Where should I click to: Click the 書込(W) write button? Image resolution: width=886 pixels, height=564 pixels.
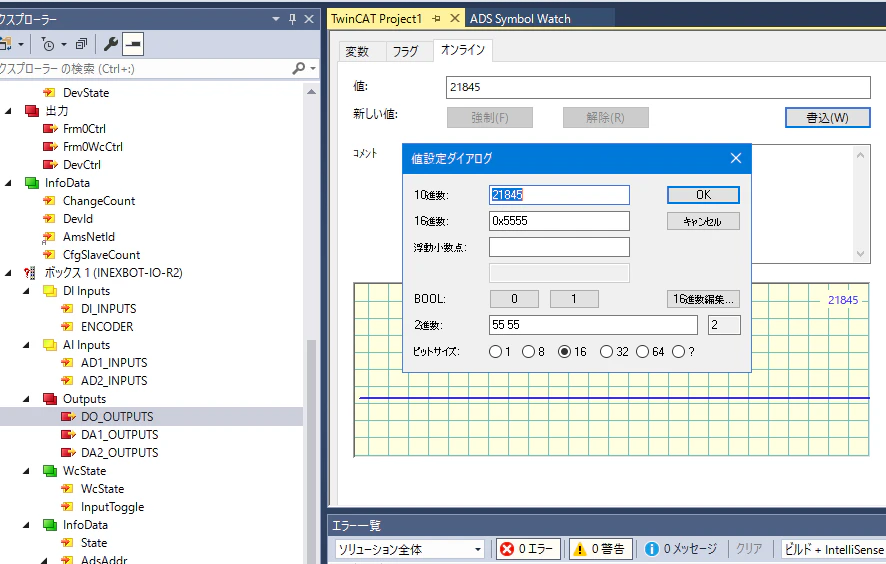[x=827, y=118]
